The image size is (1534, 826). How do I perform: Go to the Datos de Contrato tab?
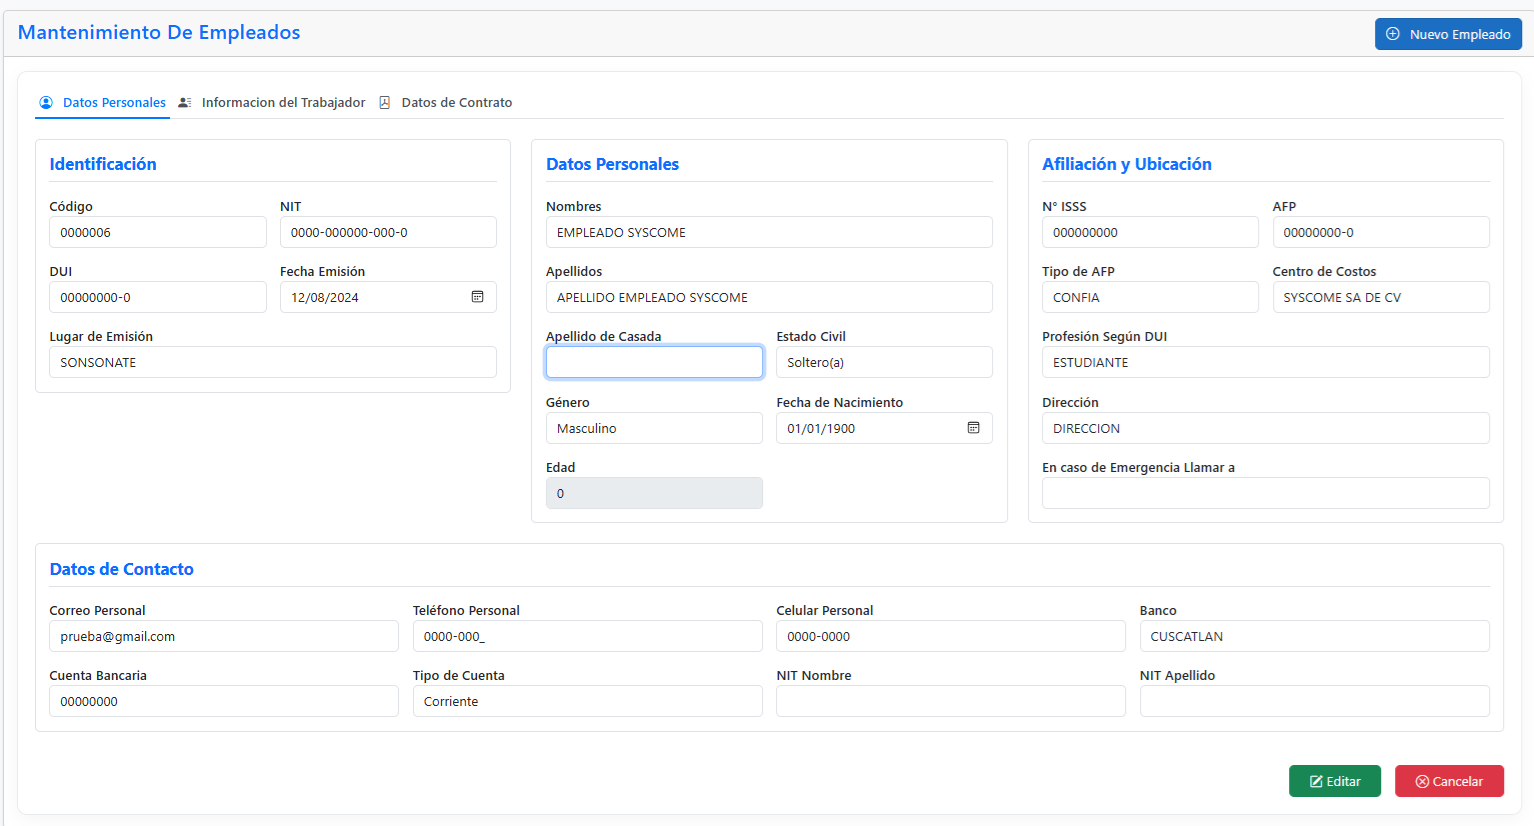pos(457,103)
